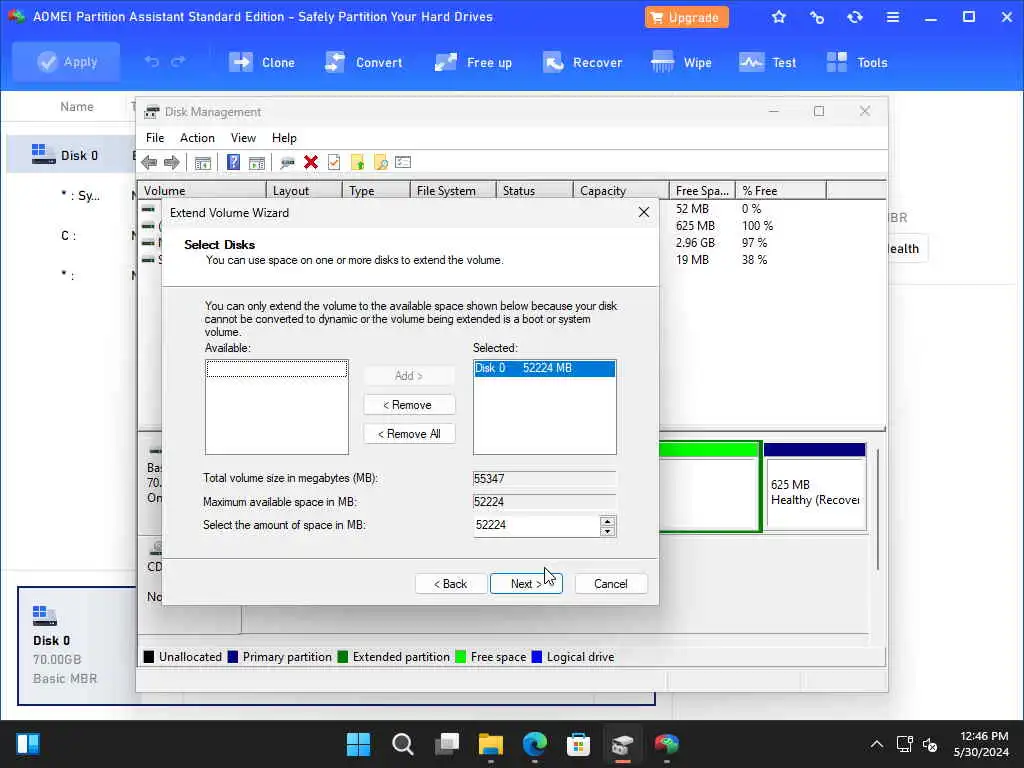Click the taskbar clock showing 12:46 PM
1024x768 pixels.
coord(980,744)
